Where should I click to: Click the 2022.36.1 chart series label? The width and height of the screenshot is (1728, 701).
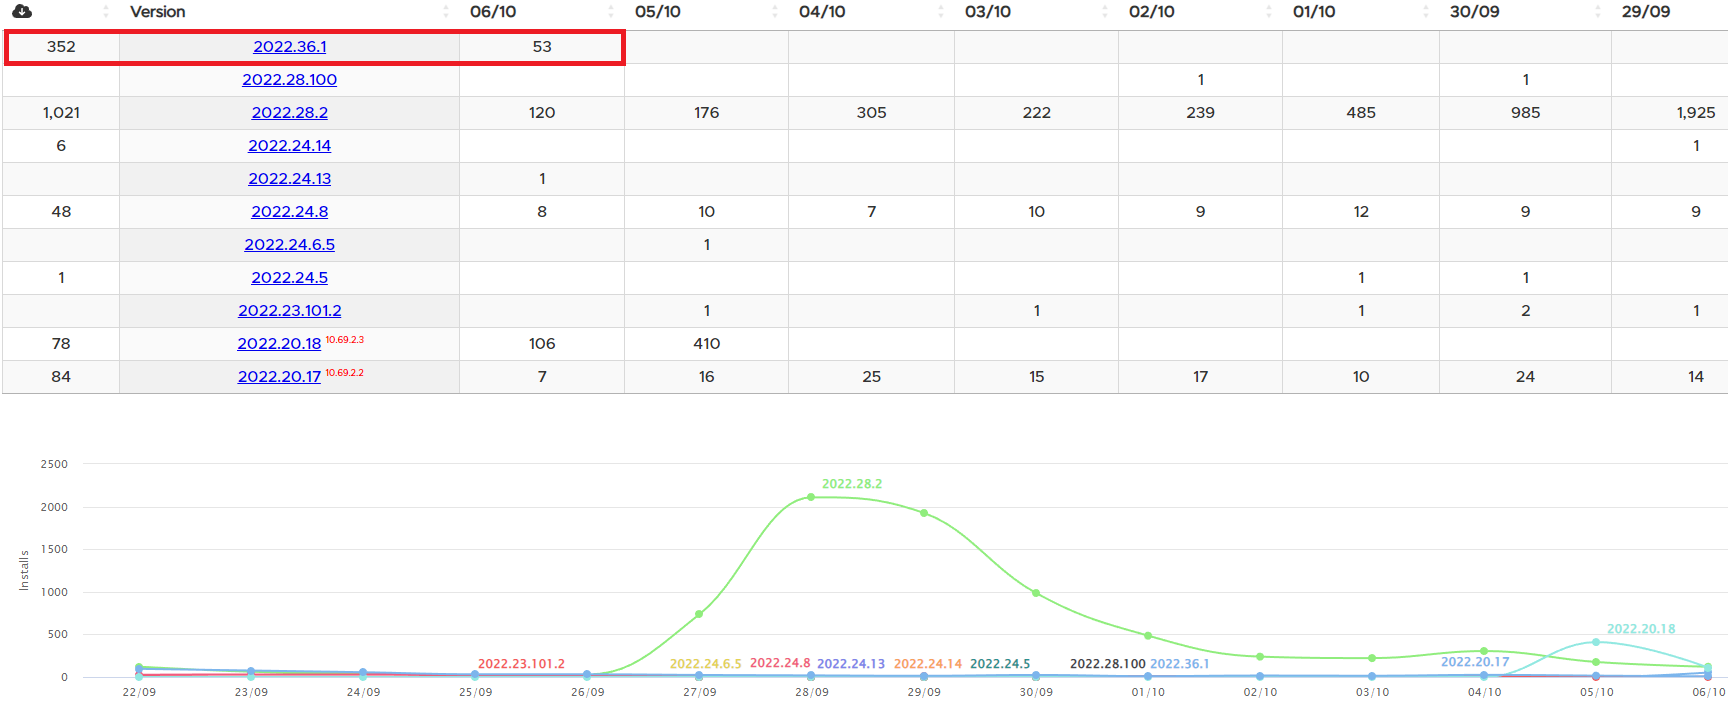pos(1180,664)
